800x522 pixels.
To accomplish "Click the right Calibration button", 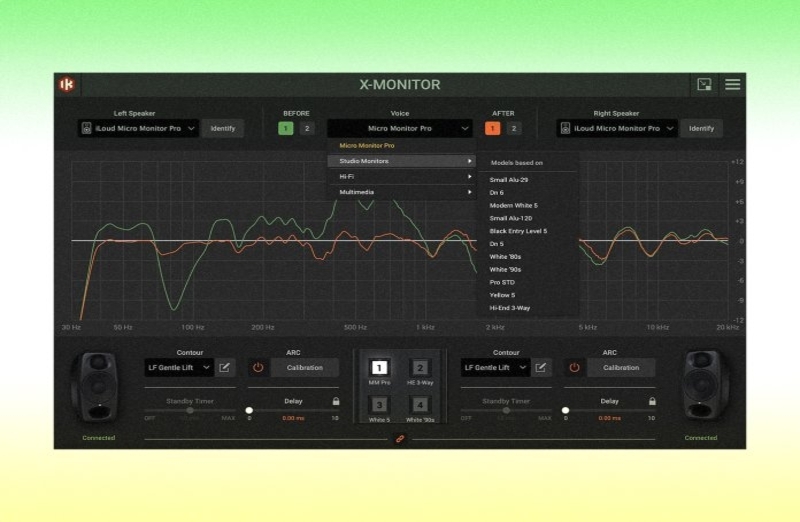I will pyautogui.click(x=621, y=367).
